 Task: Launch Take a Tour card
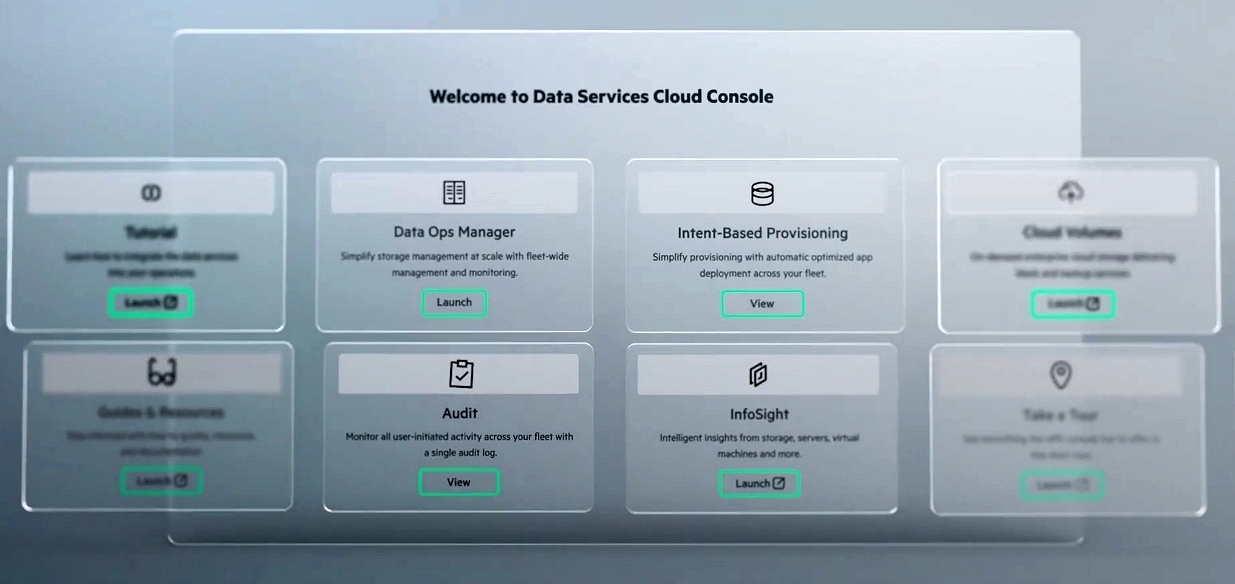pos(1062,486)
